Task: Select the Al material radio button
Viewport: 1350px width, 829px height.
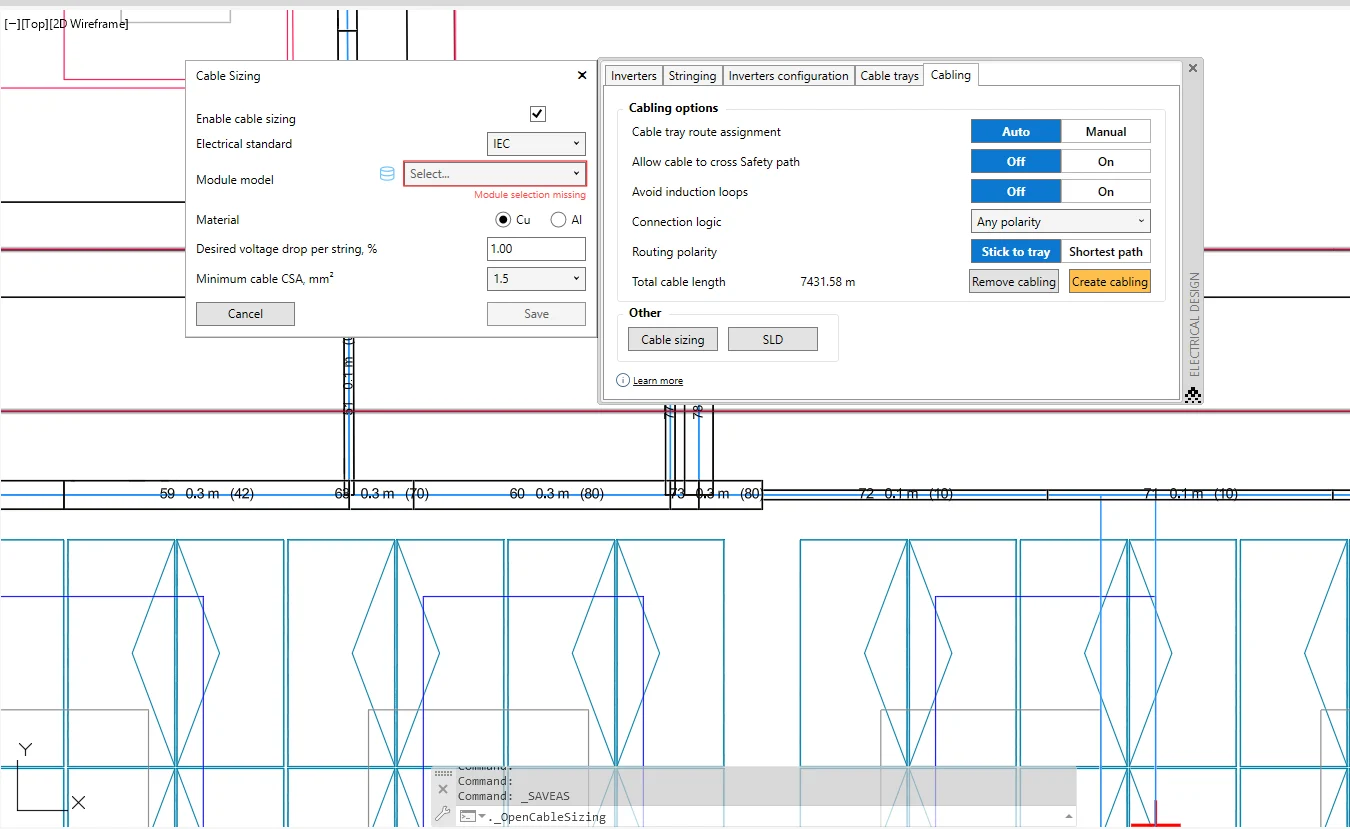Action: (558, 220)
